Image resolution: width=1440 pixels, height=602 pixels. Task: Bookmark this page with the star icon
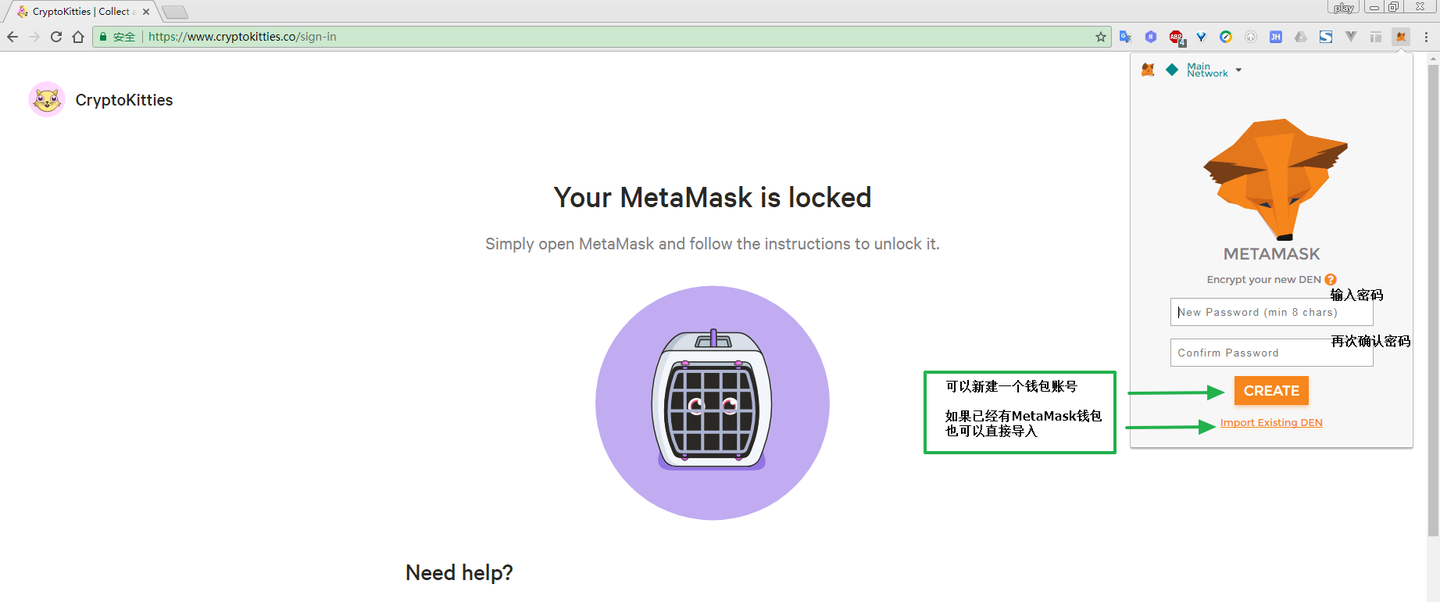tap(1101, 37)
